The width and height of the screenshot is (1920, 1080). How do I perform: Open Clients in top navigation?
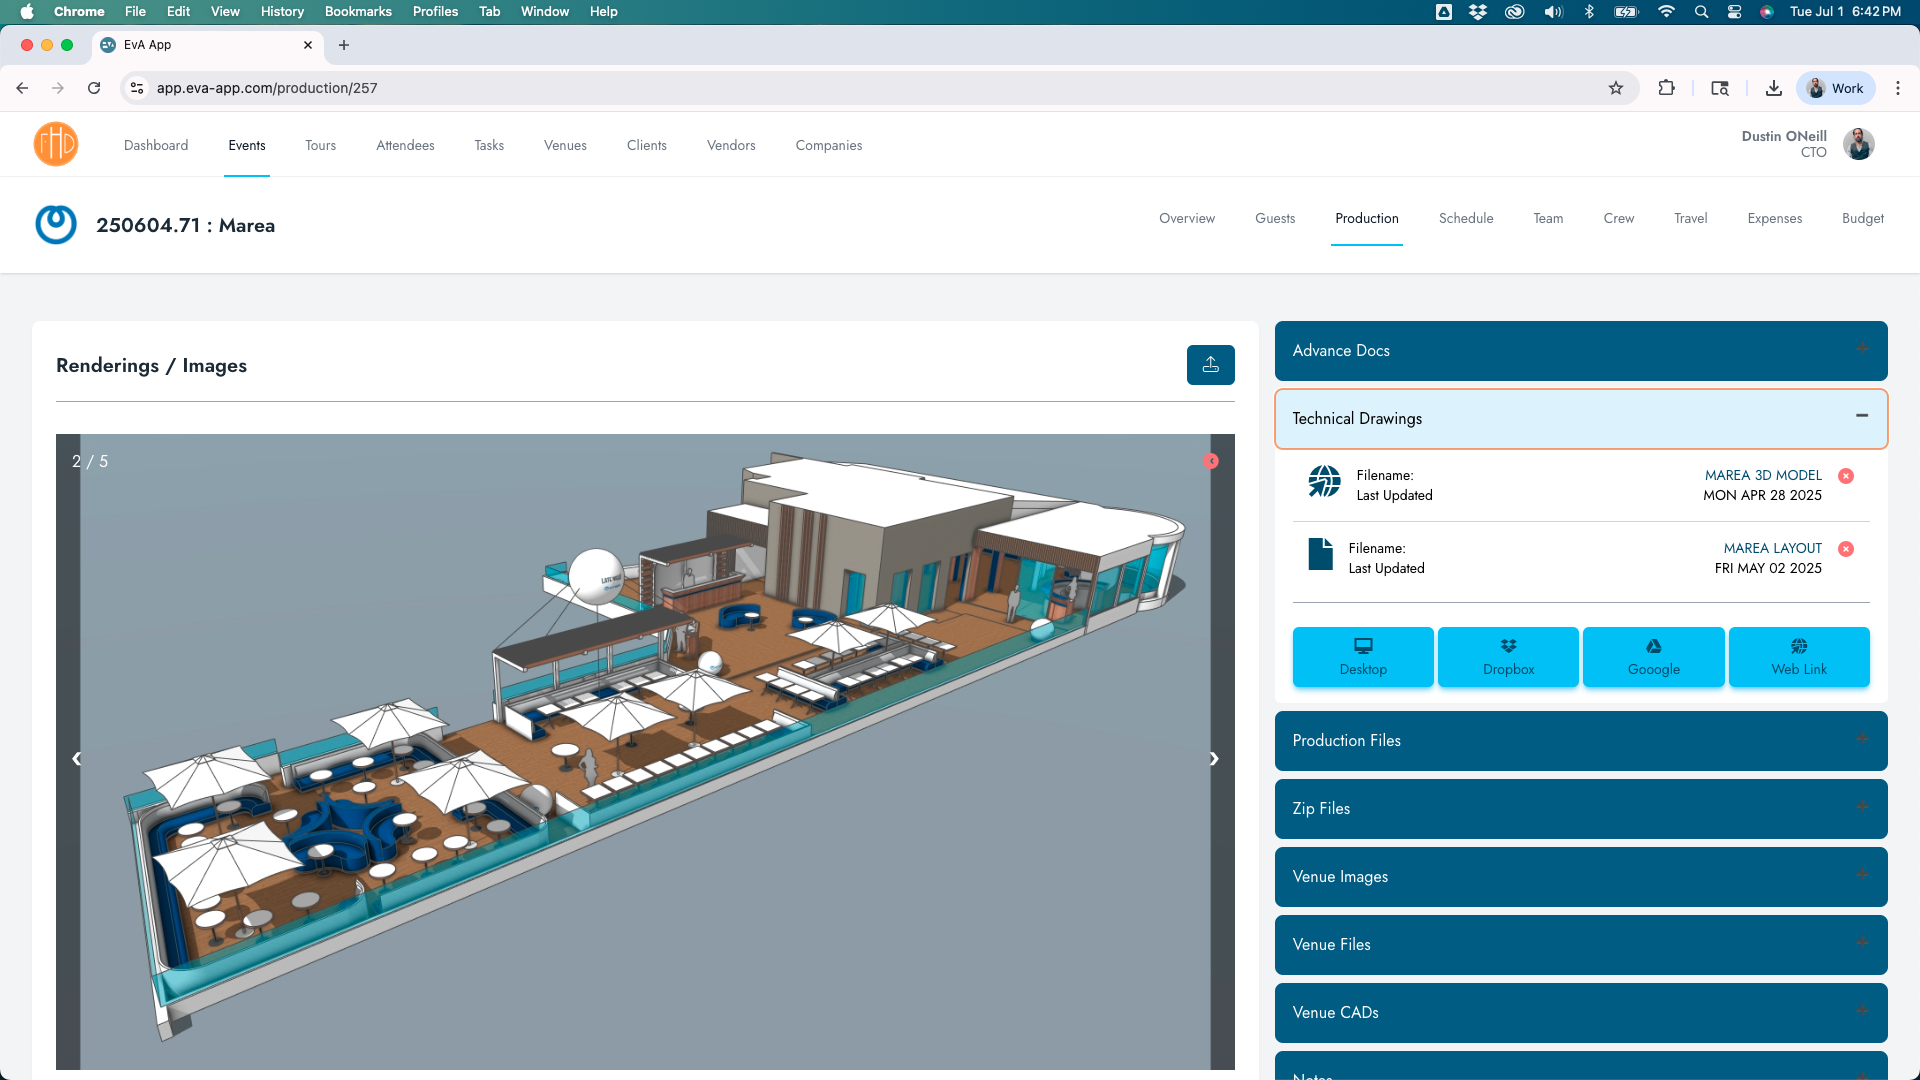point(647,145)
